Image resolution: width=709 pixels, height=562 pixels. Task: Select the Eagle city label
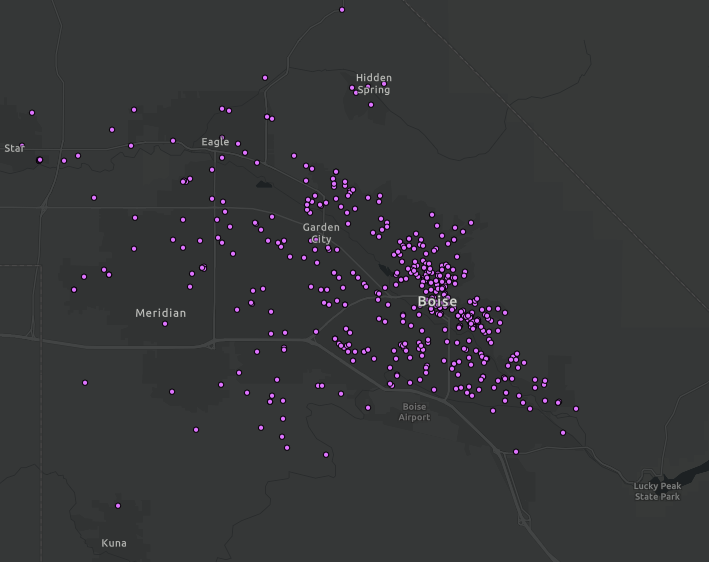tap(215, 142)
